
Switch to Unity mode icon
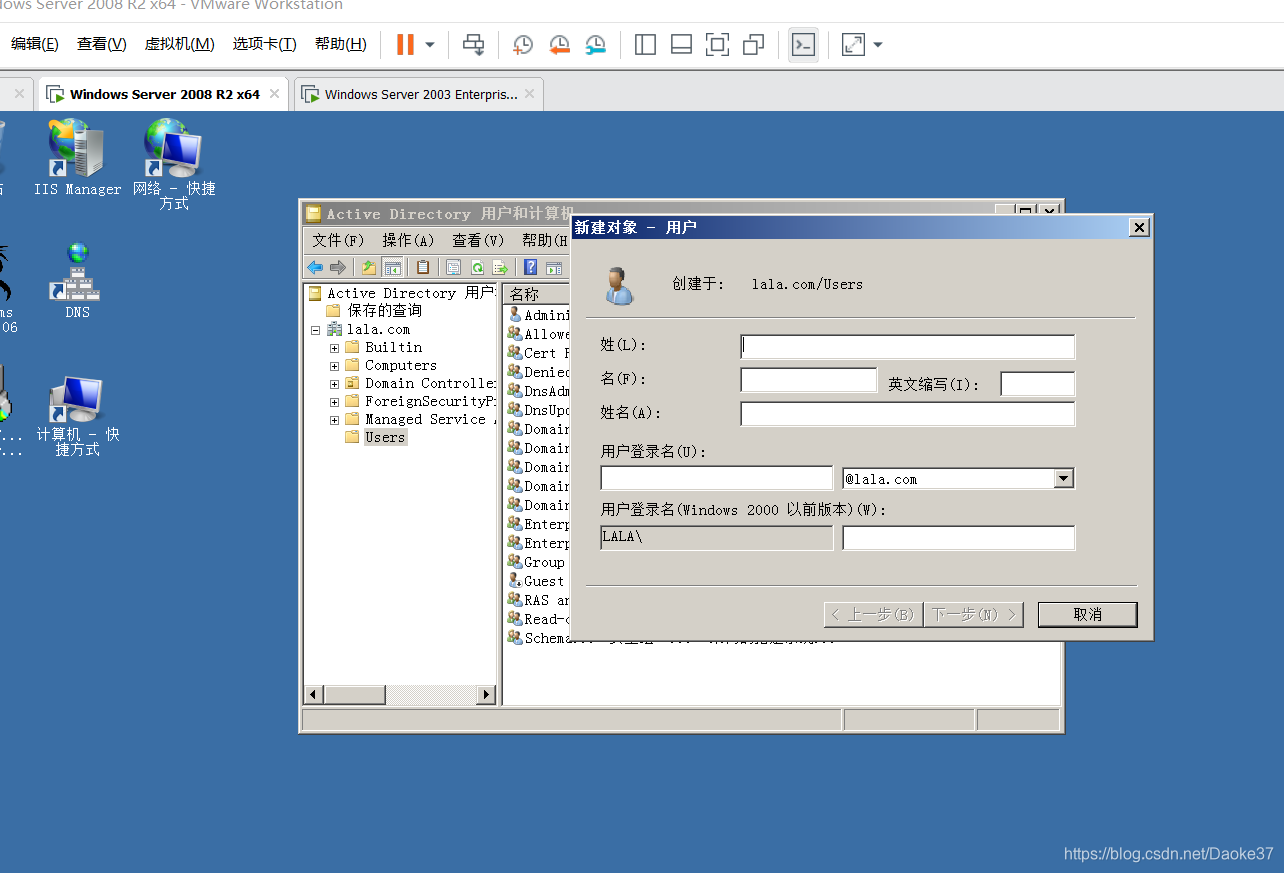[x=754, y=45]
